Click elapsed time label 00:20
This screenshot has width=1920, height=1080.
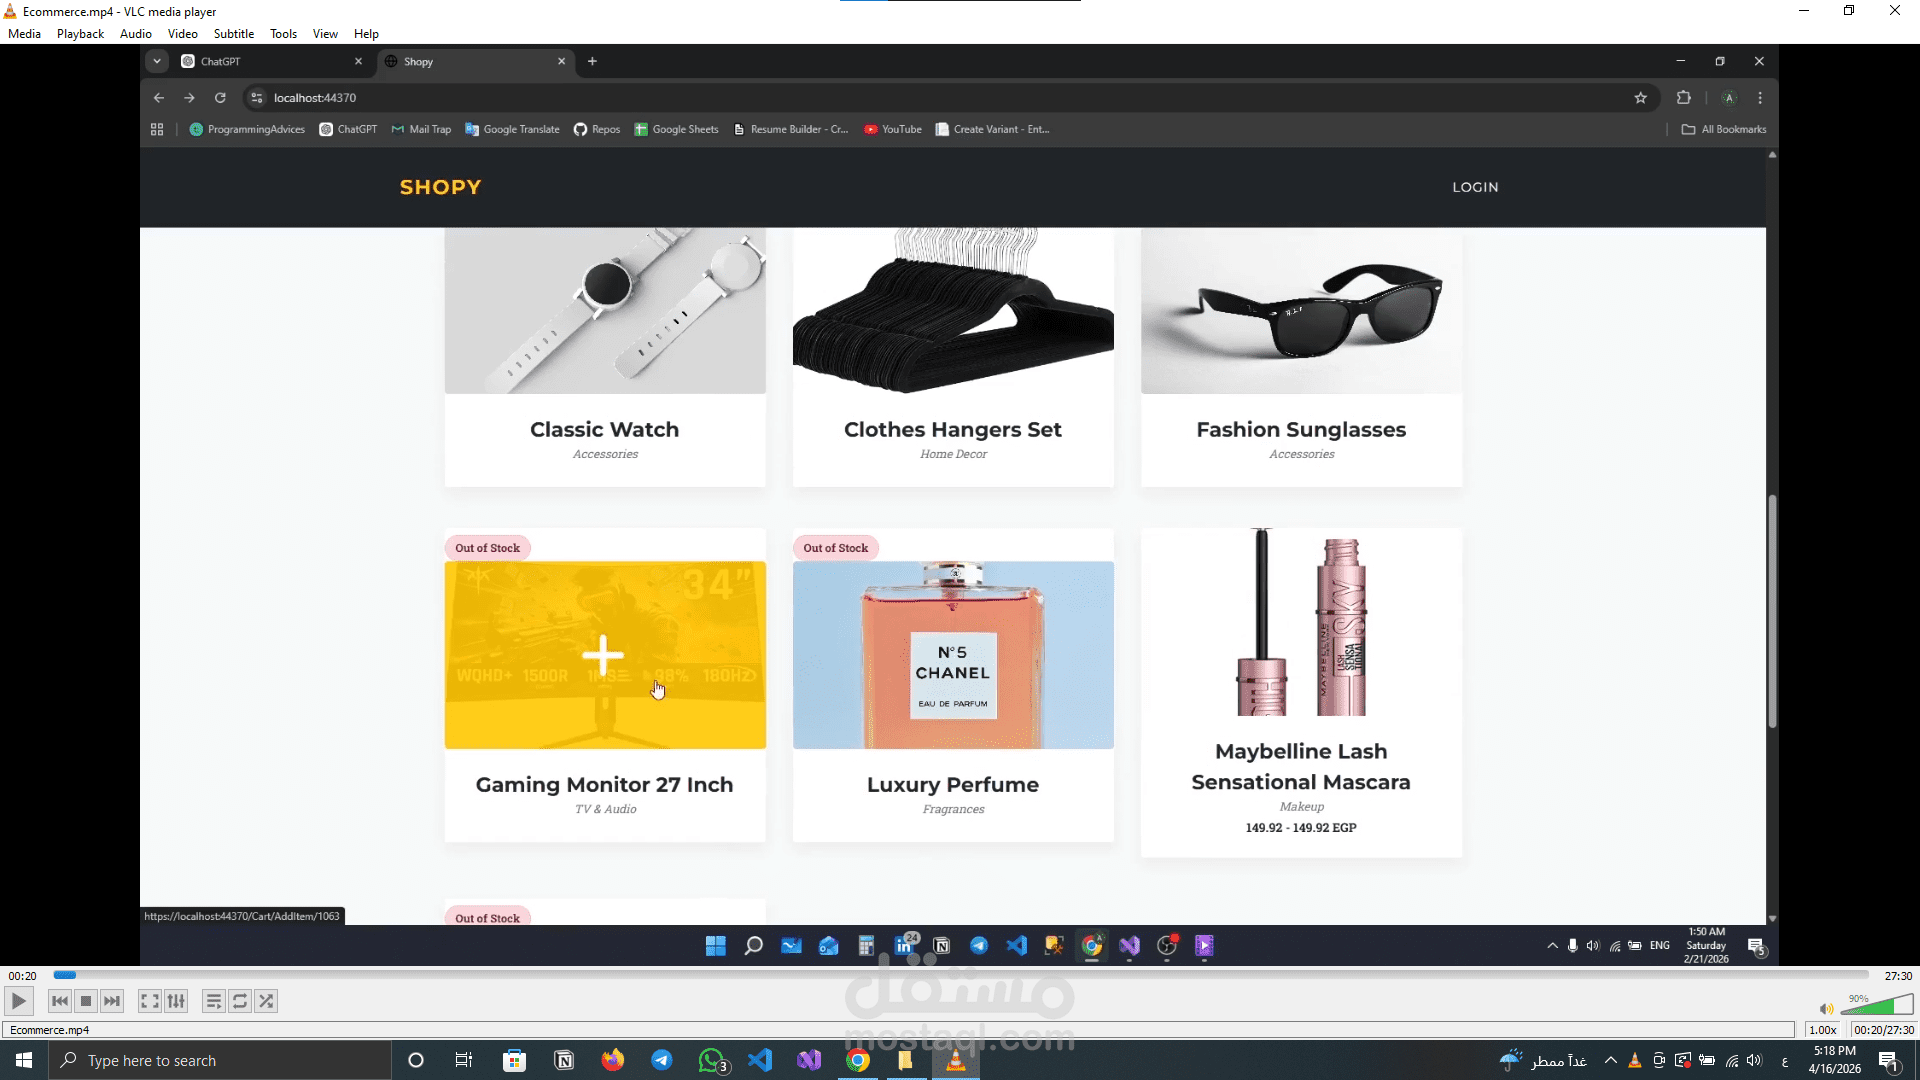(22, 976)
